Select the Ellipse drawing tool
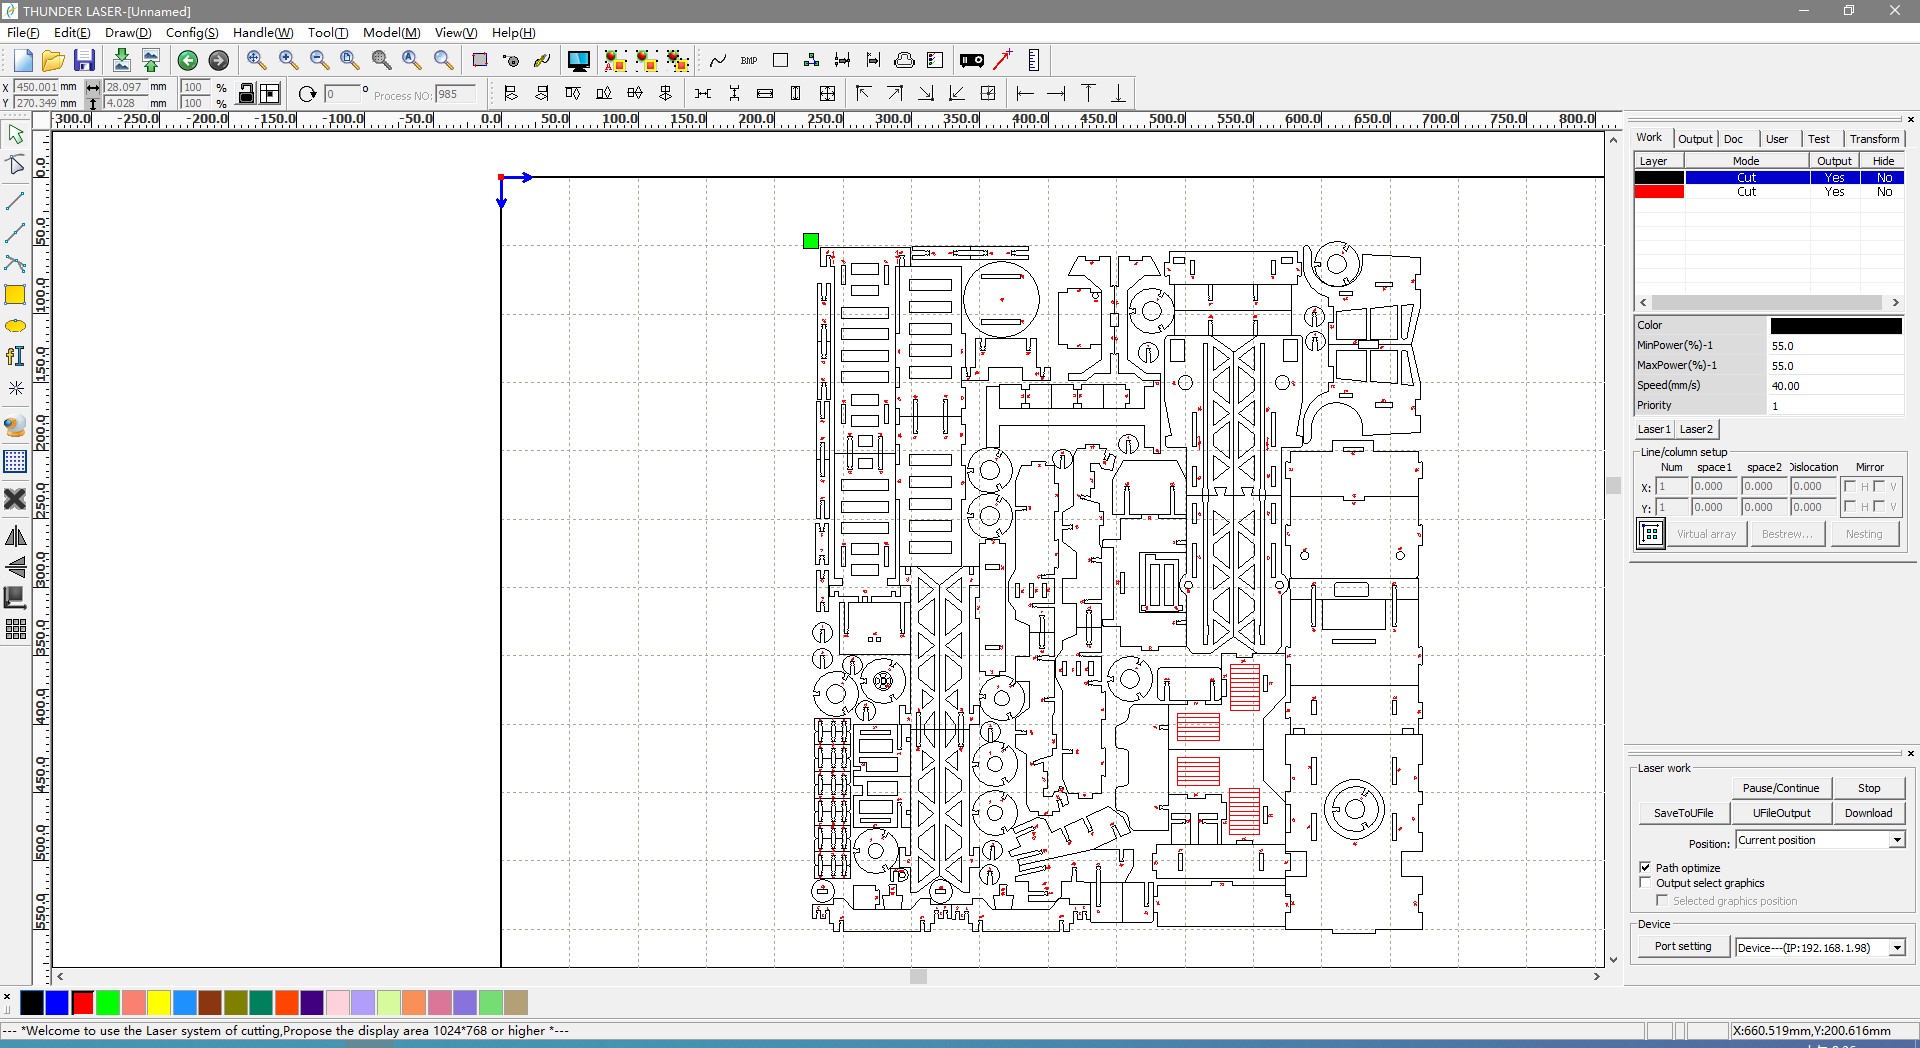This screenshot has width=1920, height=1048. 16,326
